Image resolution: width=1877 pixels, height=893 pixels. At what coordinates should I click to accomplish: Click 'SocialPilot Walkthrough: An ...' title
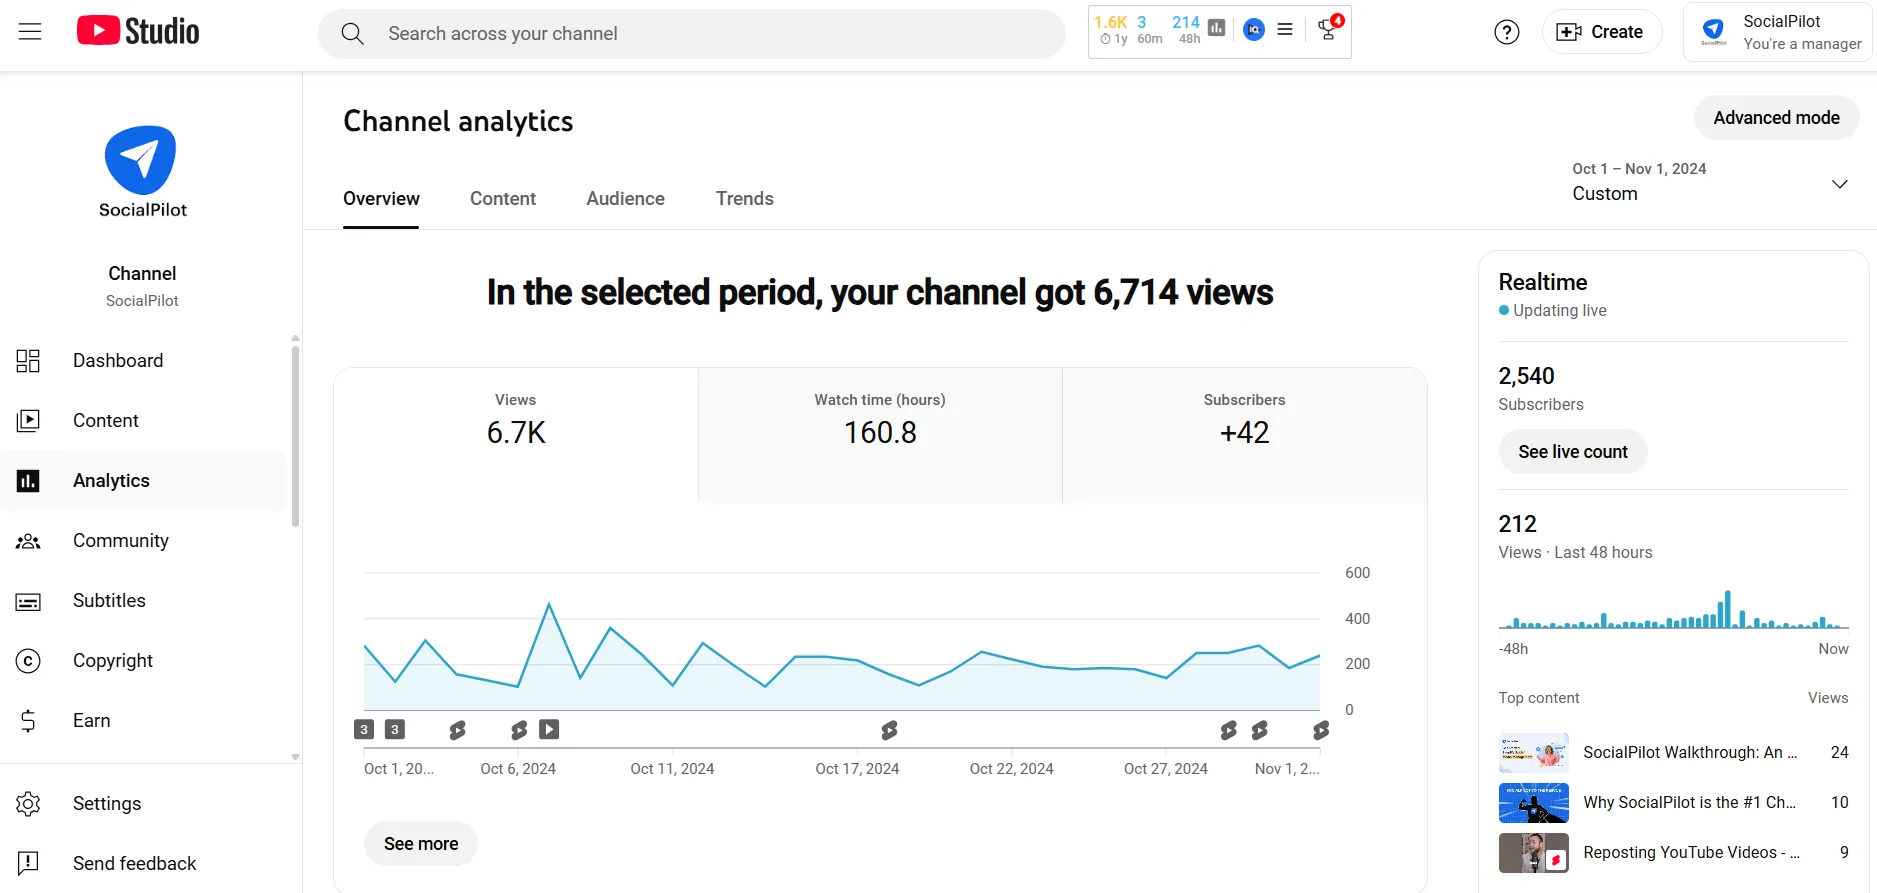[x=1690, y=753]
